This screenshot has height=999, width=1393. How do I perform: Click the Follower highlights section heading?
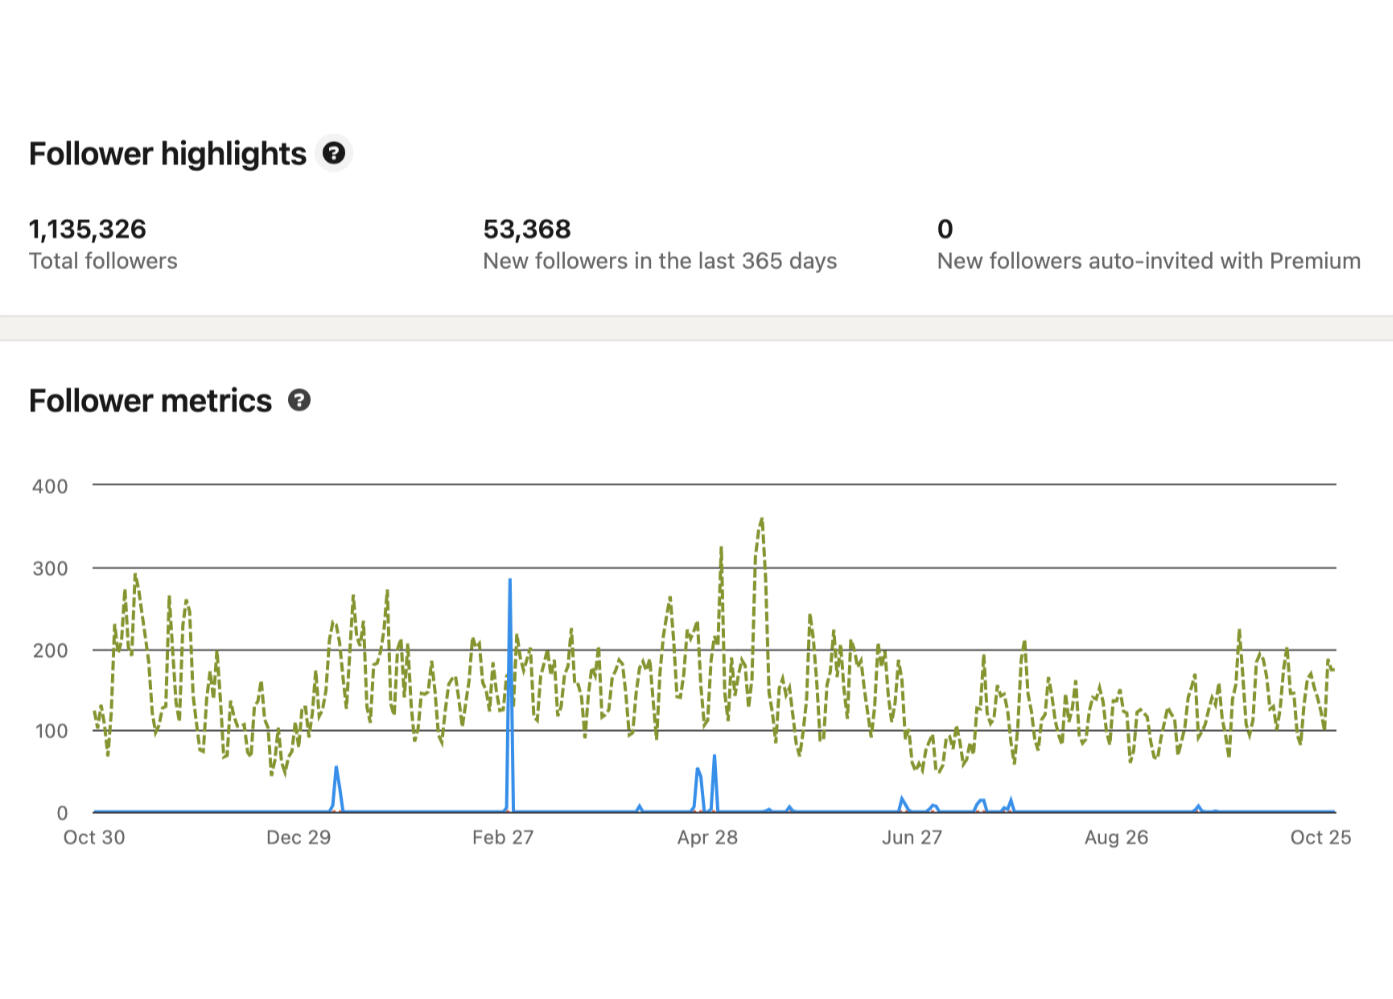coord(167,153)
